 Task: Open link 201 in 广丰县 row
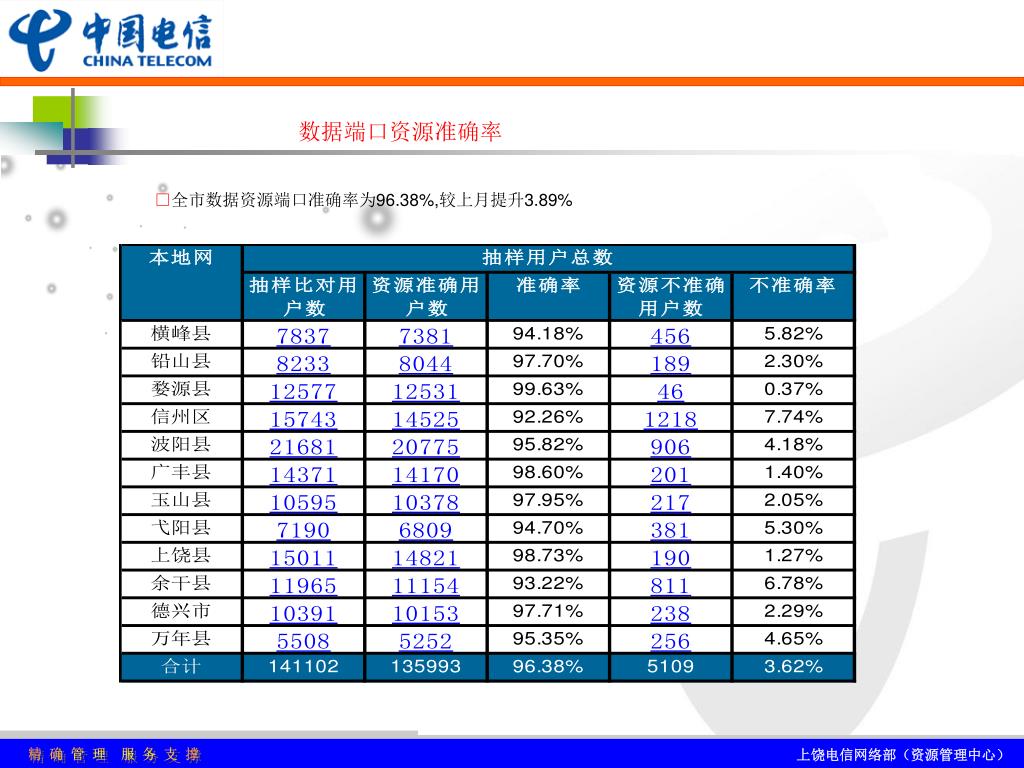coord(670,475)
